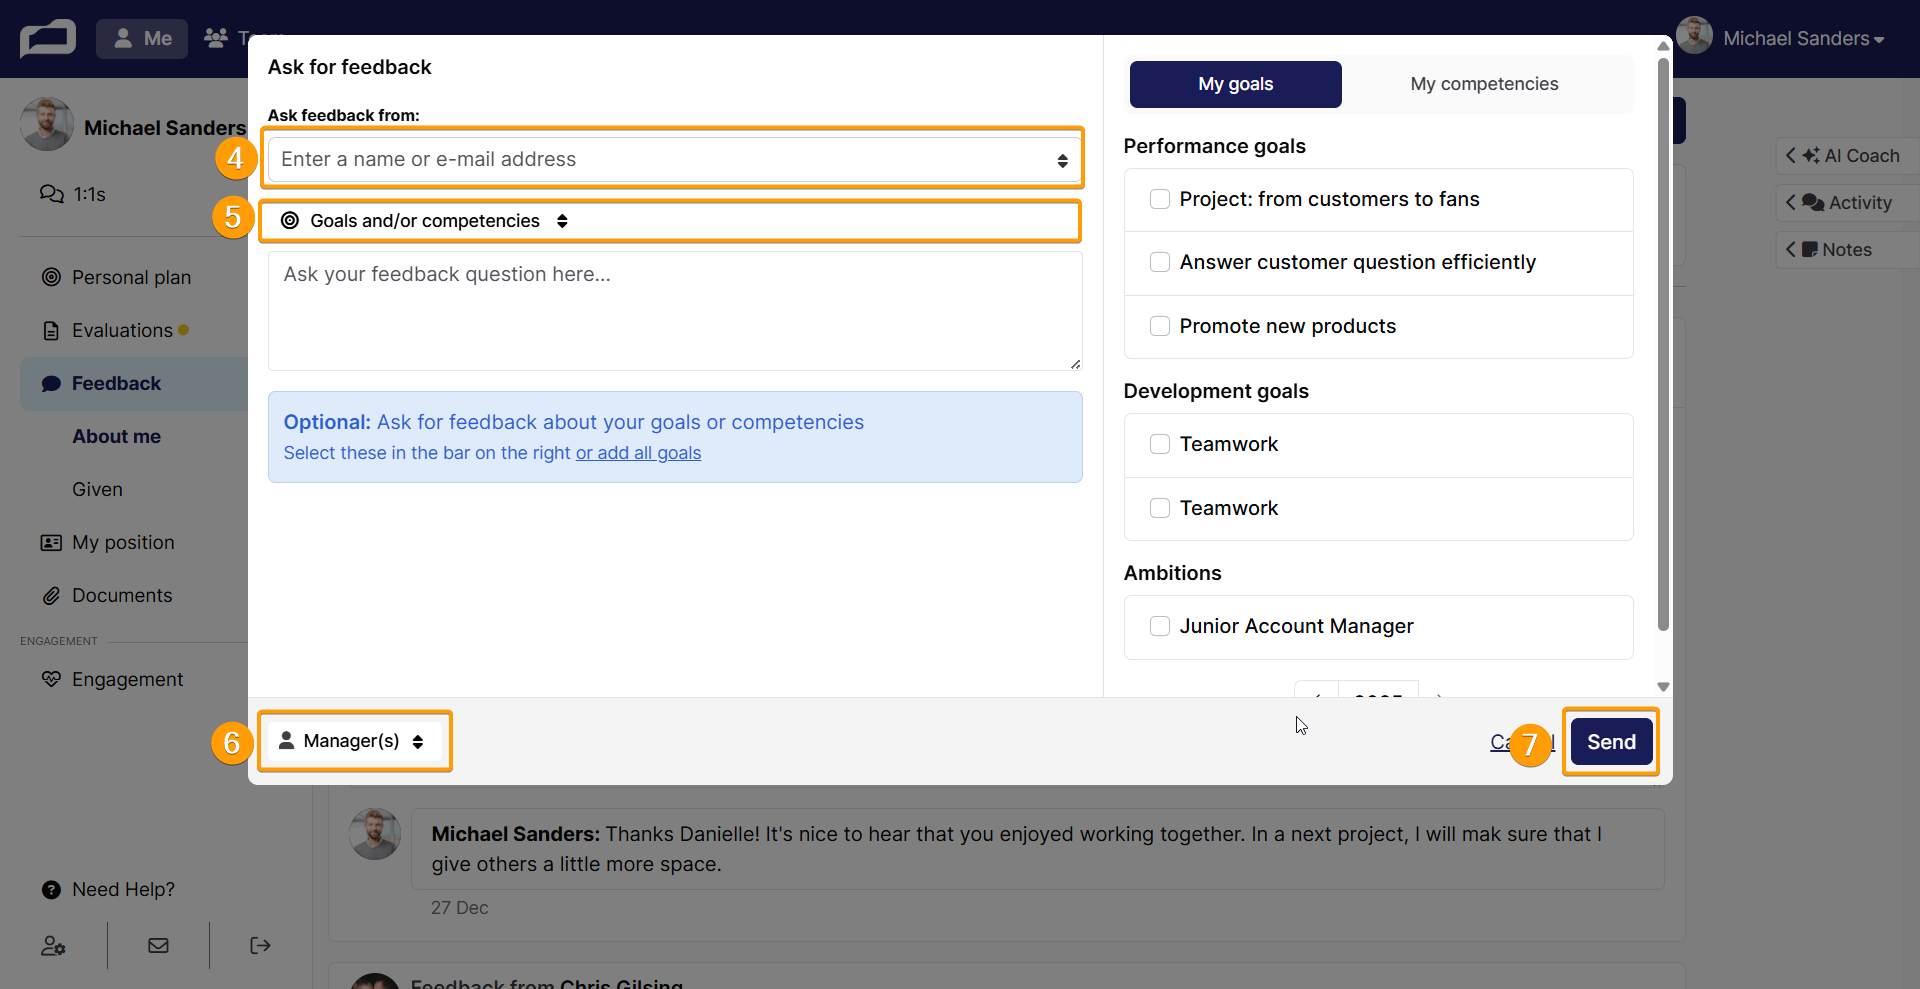The image size is (1920, 989).
Task: Click the scrollbar up arrow
Action: (1663, 46)
